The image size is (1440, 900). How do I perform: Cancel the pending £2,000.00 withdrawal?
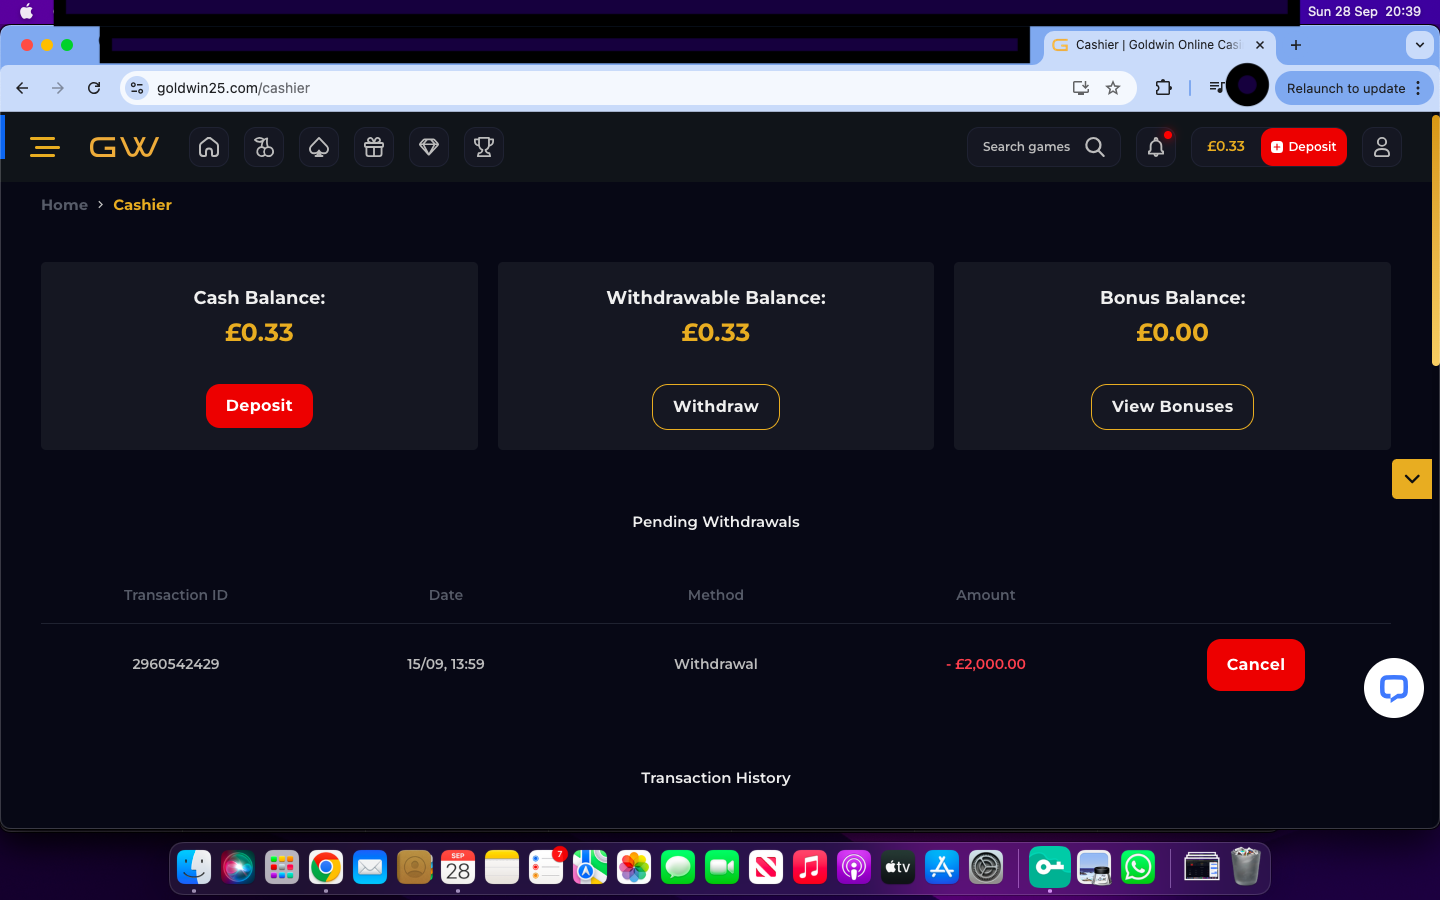[1255, 665]
